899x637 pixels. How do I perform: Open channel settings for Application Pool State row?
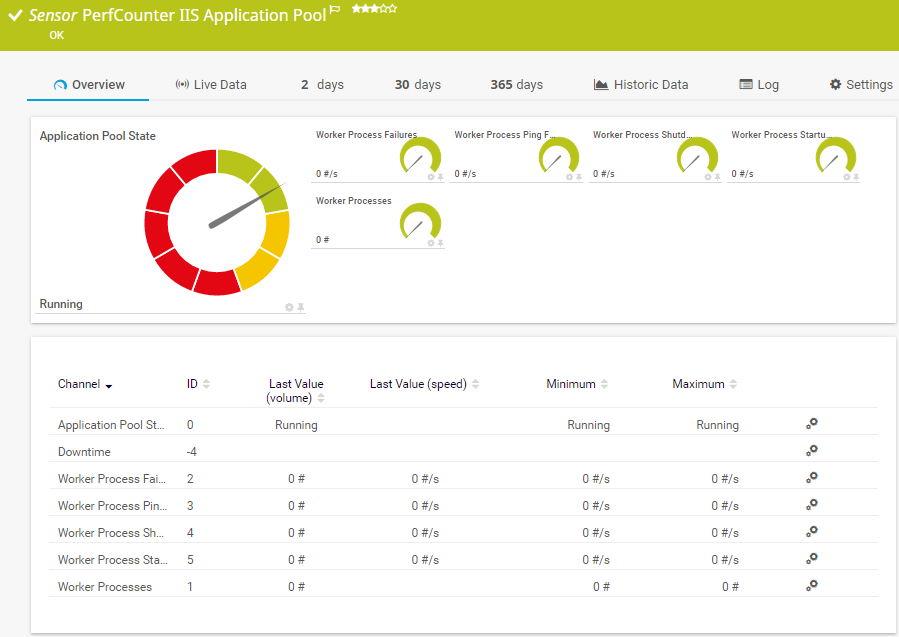click(x=812, y=424)
